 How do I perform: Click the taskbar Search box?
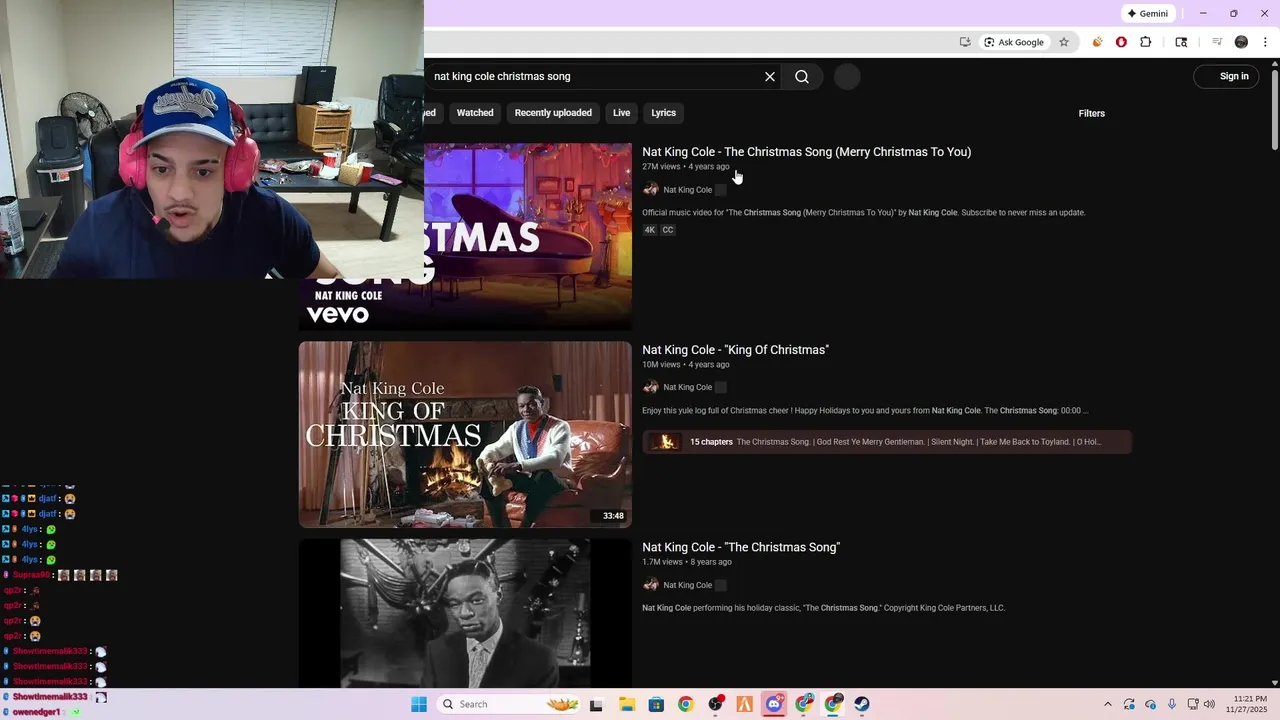pos(510,704)
